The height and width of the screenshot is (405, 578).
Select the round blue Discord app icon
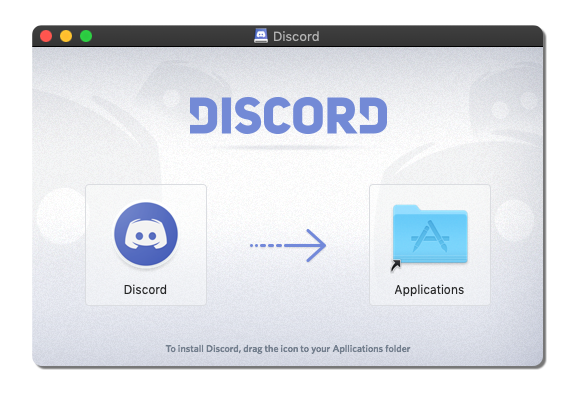click(x=146, y=234)
